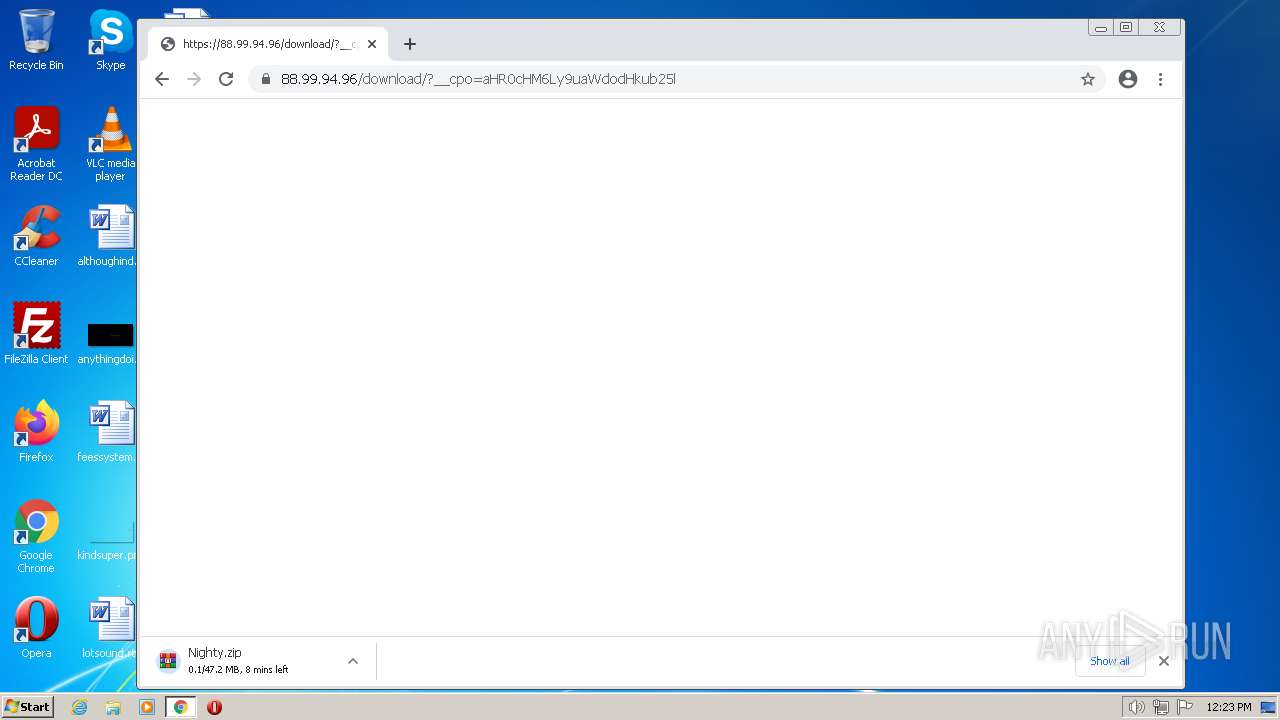Open the Chrome profile avatar menu

pyautogui.click(x=1128, y=79)
